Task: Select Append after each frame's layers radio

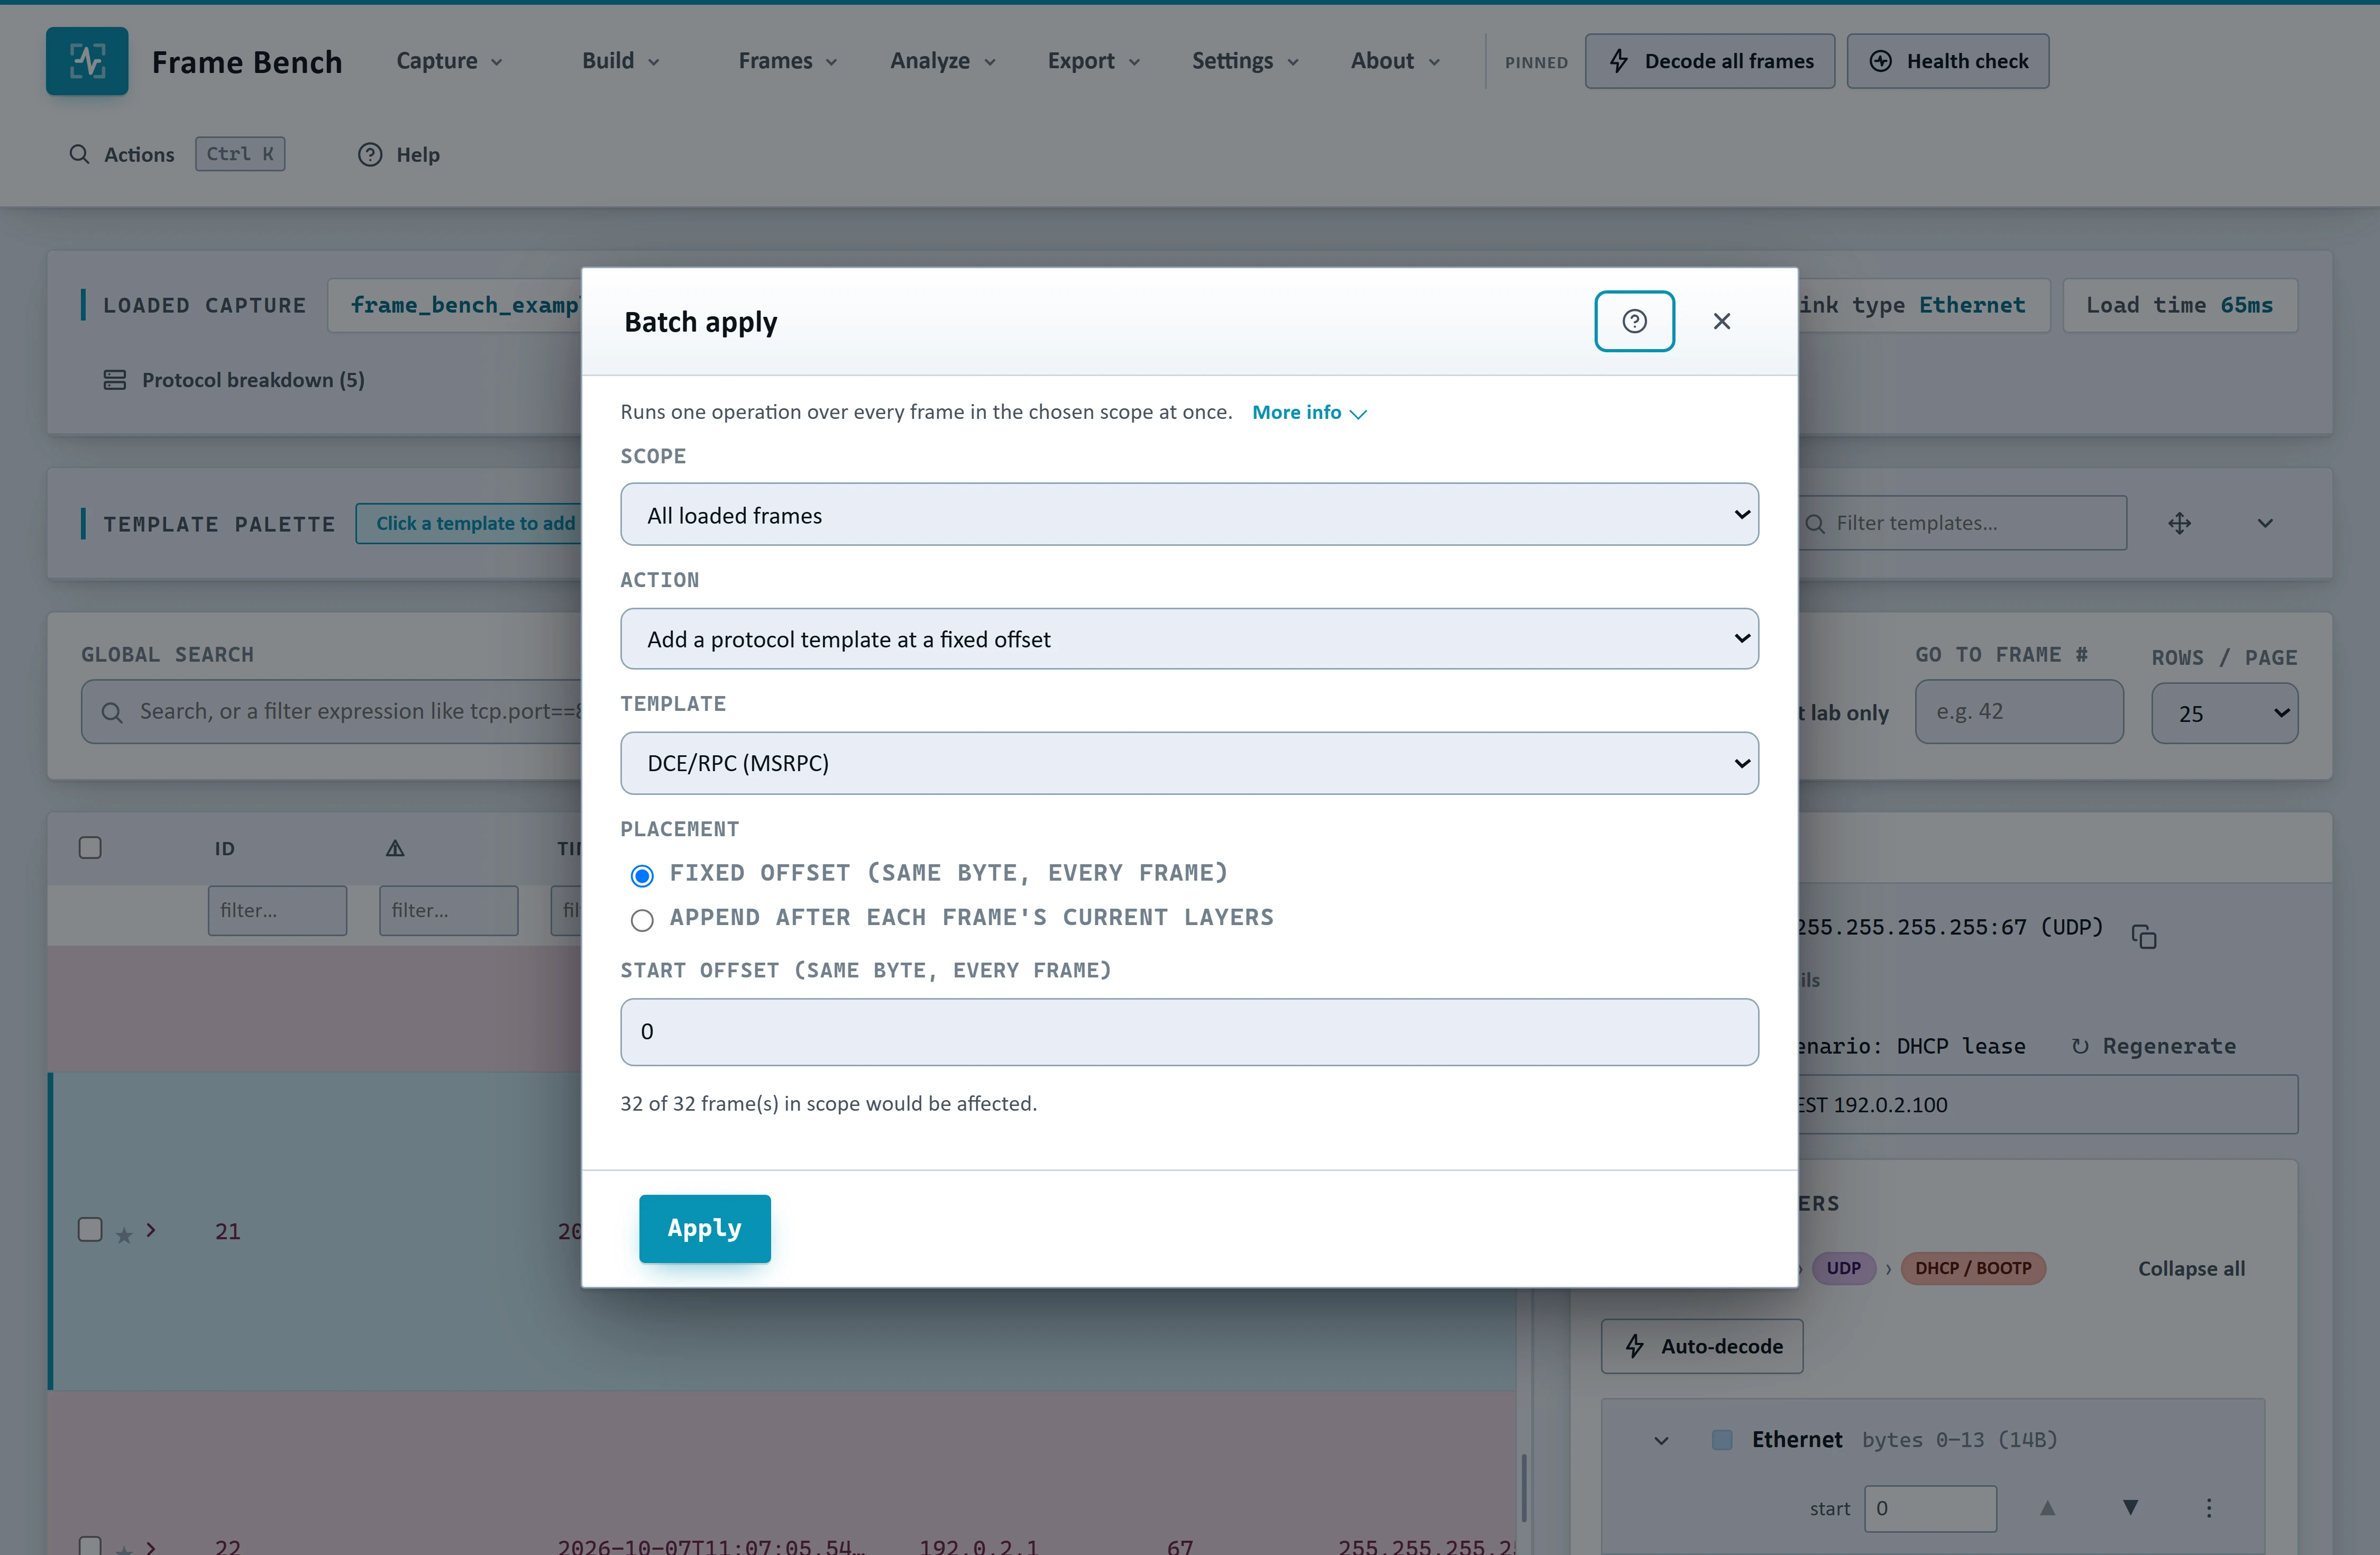Action: (x=642, y=920)
